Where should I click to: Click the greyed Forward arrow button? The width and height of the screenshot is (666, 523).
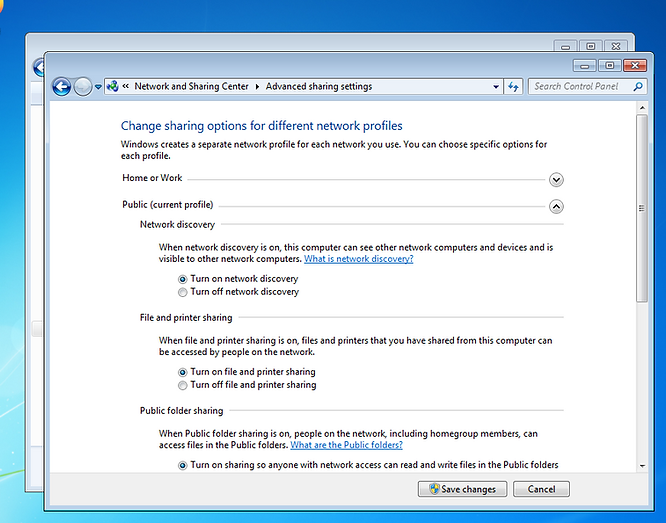82,87
